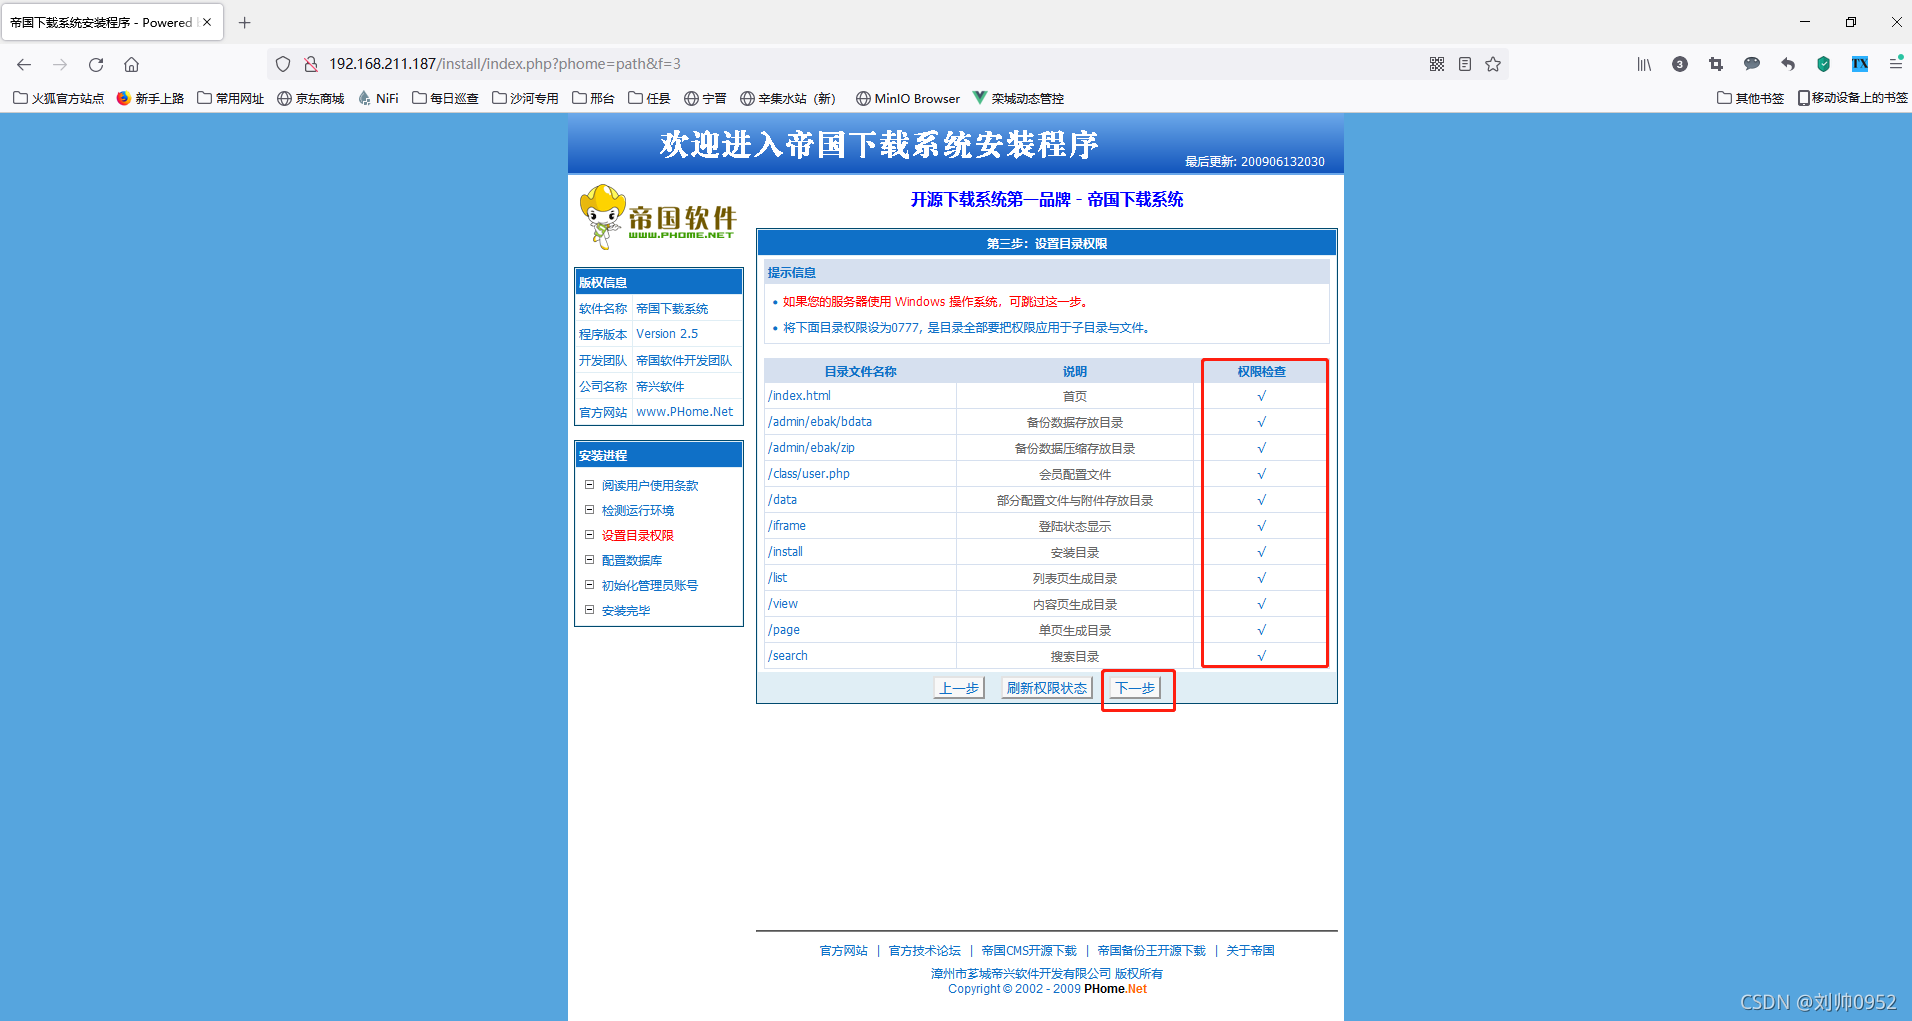
Task: Open the 宁晋 bookmark
Action: coord(705,98)
